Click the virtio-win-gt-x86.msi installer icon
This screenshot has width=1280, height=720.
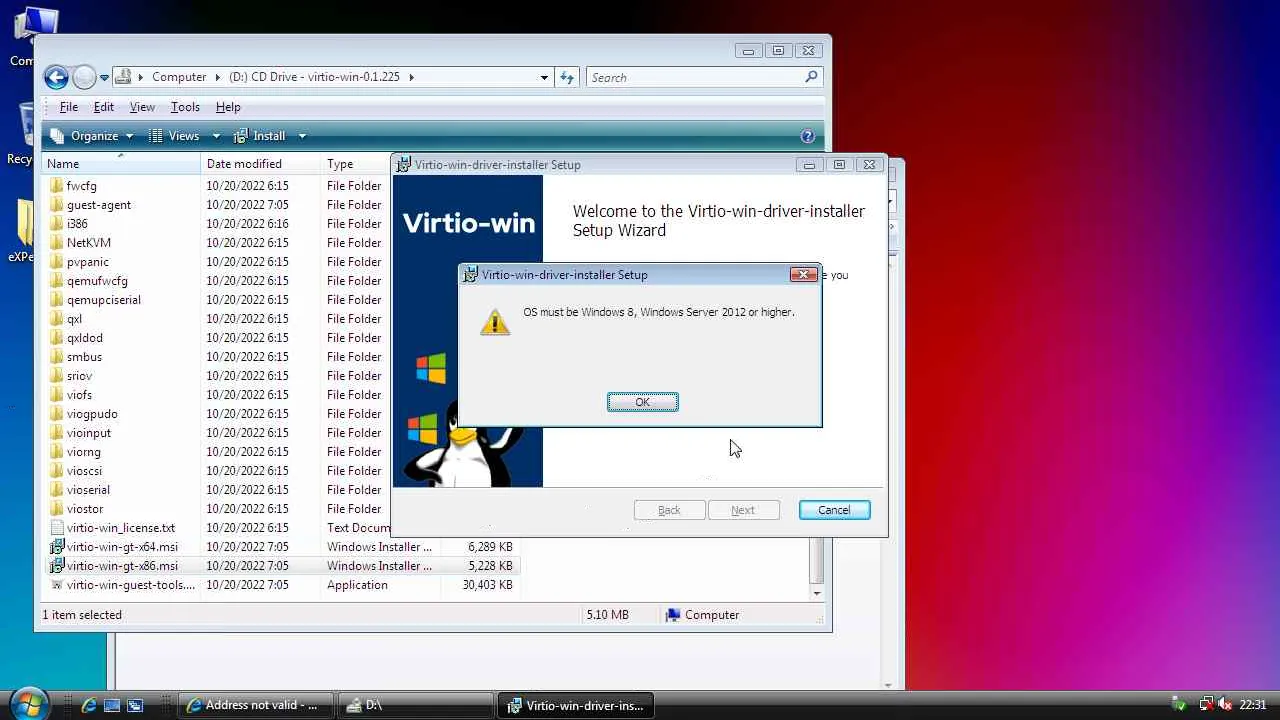[x=57, y=566]
